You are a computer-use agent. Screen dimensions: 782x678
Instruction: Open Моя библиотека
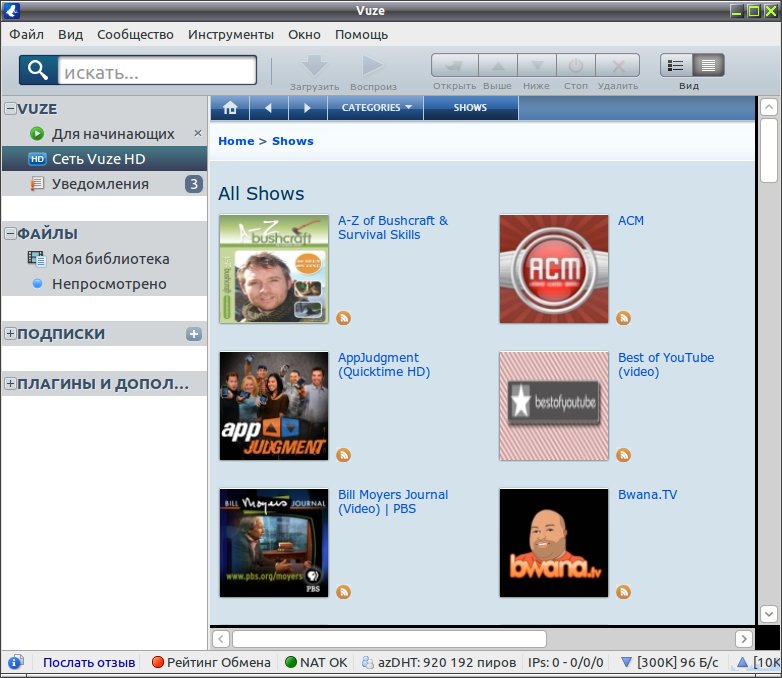(104, 258)
